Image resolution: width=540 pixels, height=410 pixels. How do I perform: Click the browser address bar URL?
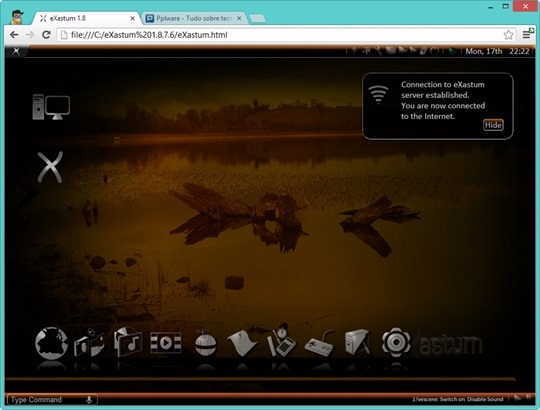coord(149,35)
